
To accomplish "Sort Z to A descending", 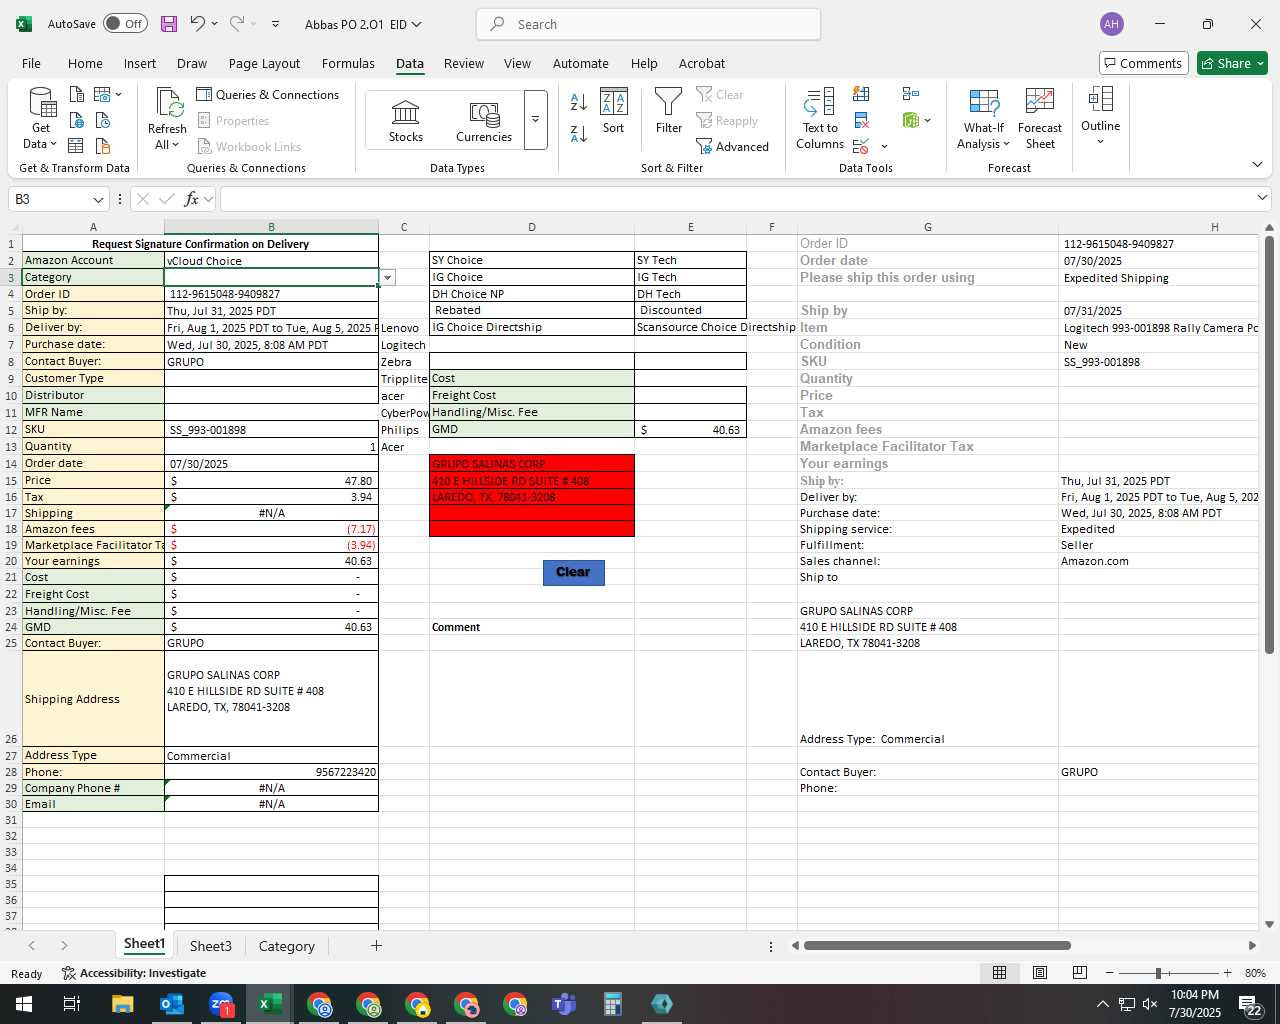I will point(578,133).
